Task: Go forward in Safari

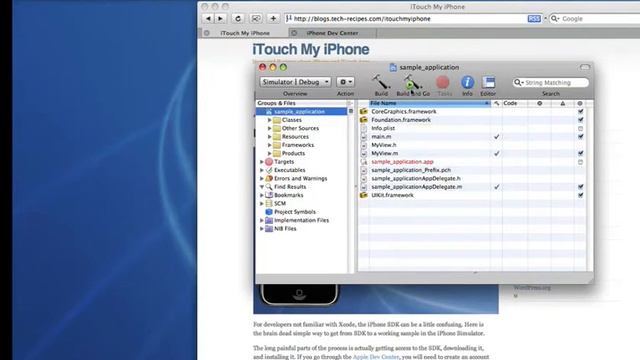Action: coord(220,18)
